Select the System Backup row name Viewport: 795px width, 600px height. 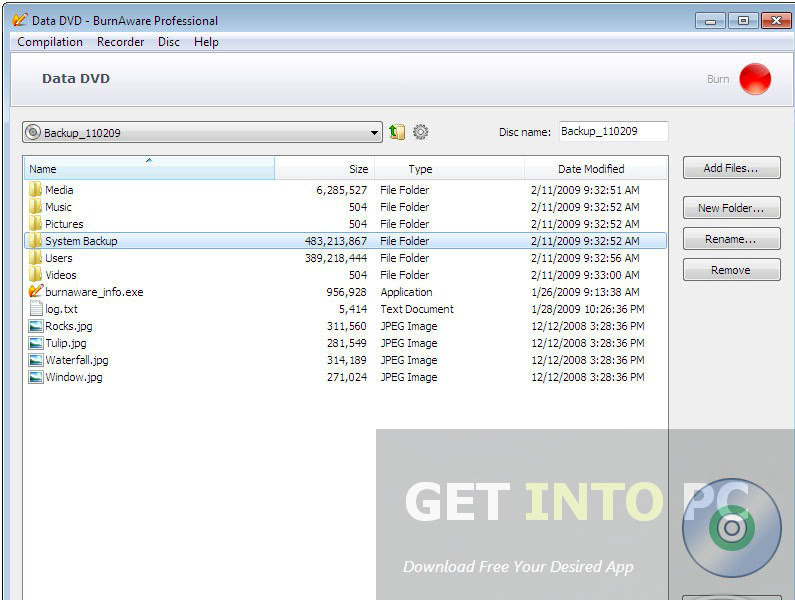coord(81,241)
